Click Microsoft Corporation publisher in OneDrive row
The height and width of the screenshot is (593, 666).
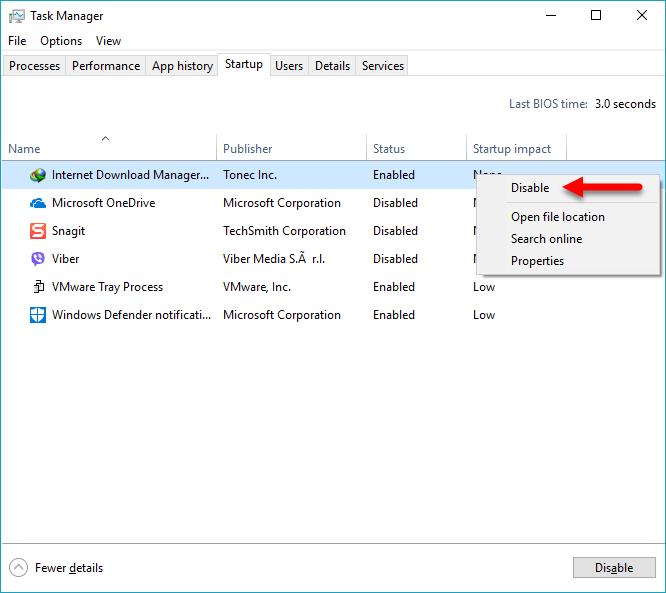click(282, 203)
